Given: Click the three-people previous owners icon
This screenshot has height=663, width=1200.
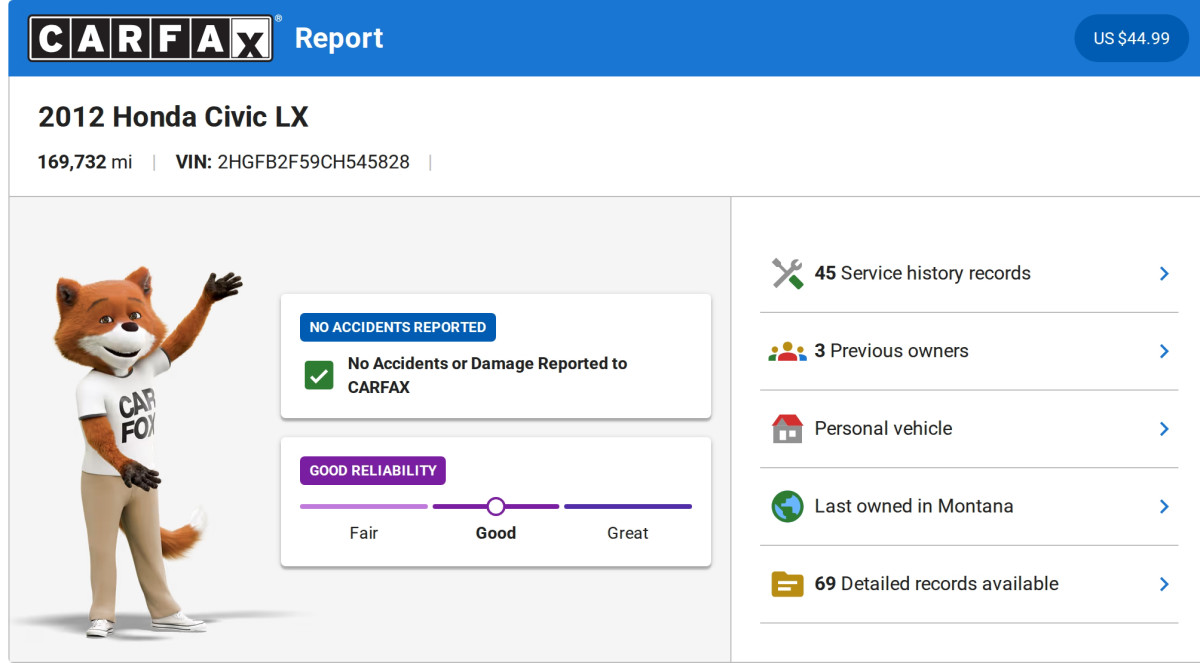Looking at the screenshot, I should point(788,351).
